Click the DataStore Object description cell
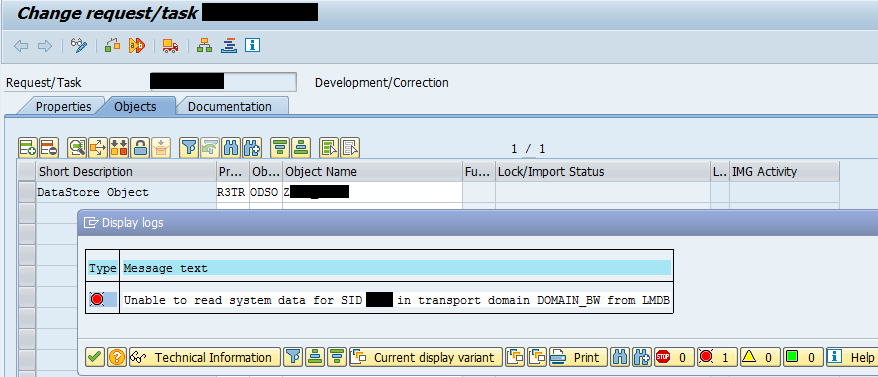 126,192
